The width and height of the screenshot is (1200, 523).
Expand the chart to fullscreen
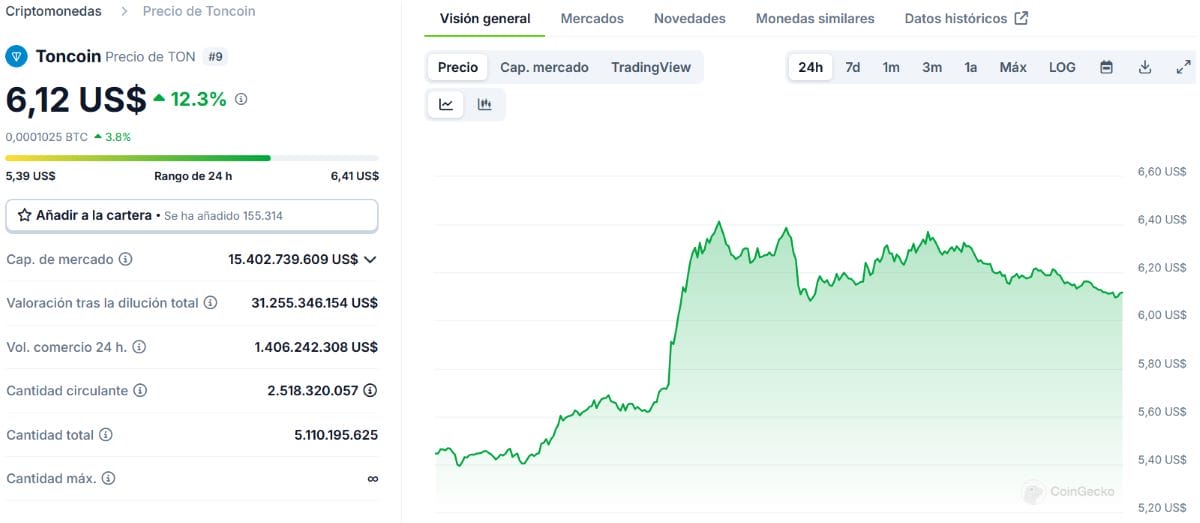(1183, 68)
